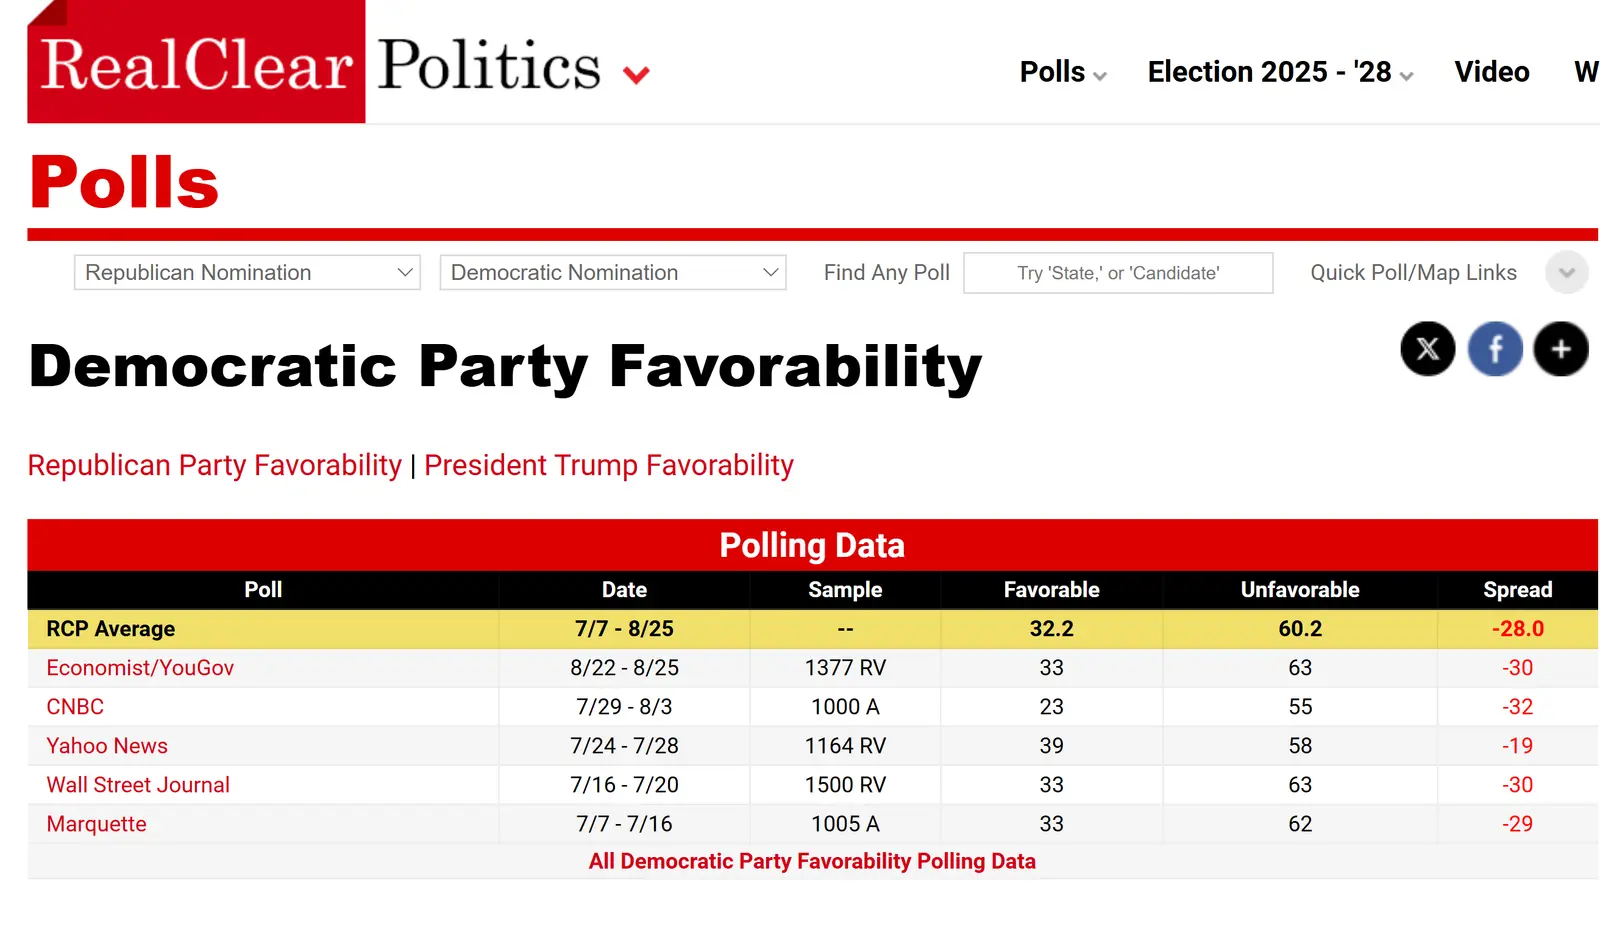
Task: Open the Marquette poll link
Action: [x=96, y=824]
